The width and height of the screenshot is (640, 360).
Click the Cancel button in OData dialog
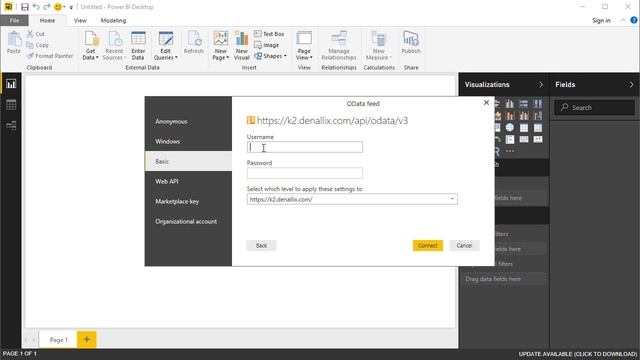pyautogui.click(x=464, y=245)
